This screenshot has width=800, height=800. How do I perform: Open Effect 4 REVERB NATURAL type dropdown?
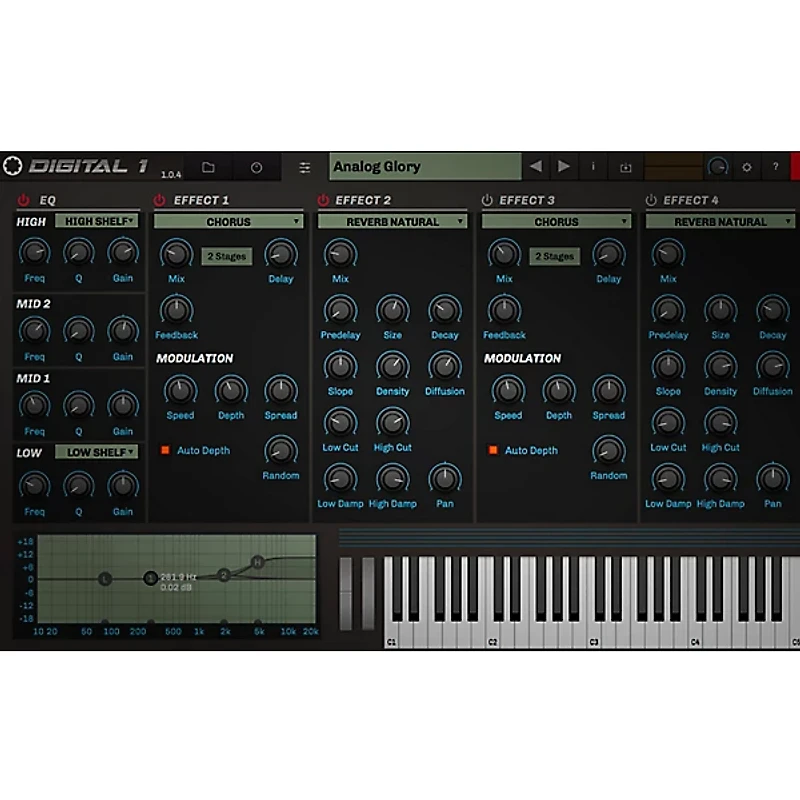tap(720, 221)
